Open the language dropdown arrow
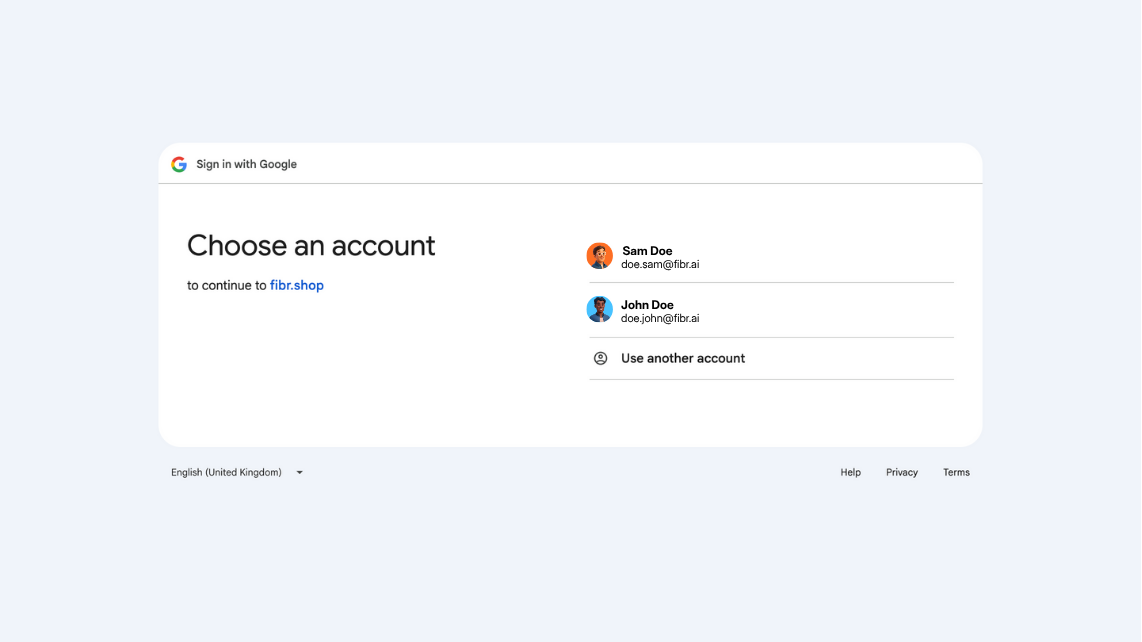Image resolution: width=1142 pixels, height=642 pixels. [x=299, y=473]
